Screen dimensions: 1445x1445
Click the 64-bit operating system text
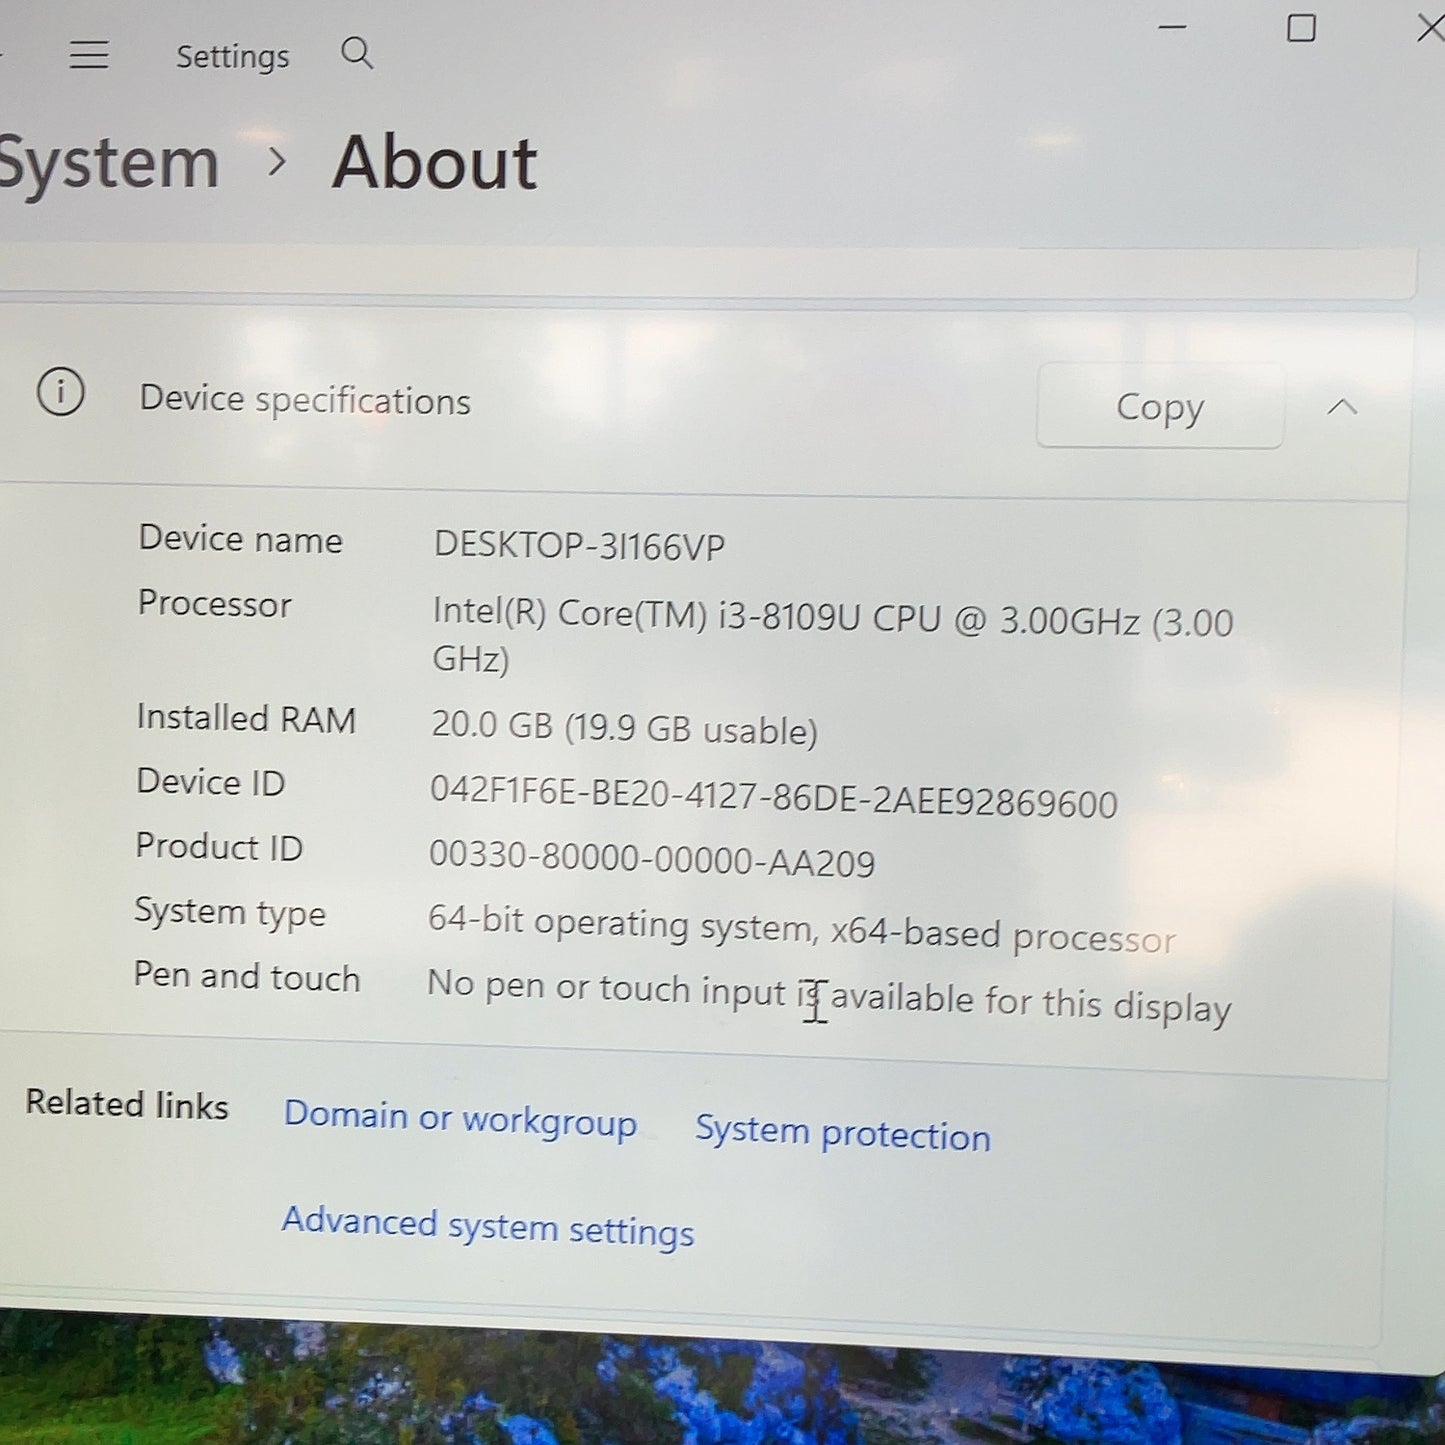point(801,928)
